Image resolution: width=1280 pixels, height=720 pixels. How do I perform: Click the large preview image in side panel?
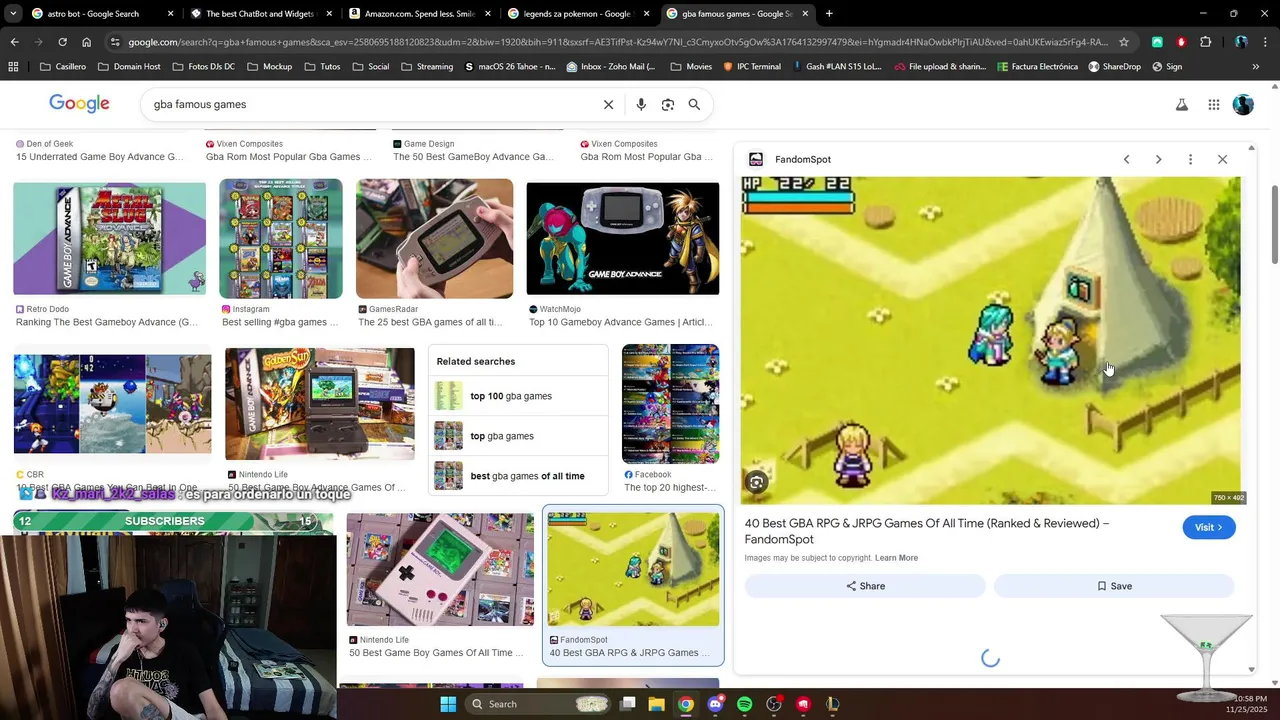991,341
